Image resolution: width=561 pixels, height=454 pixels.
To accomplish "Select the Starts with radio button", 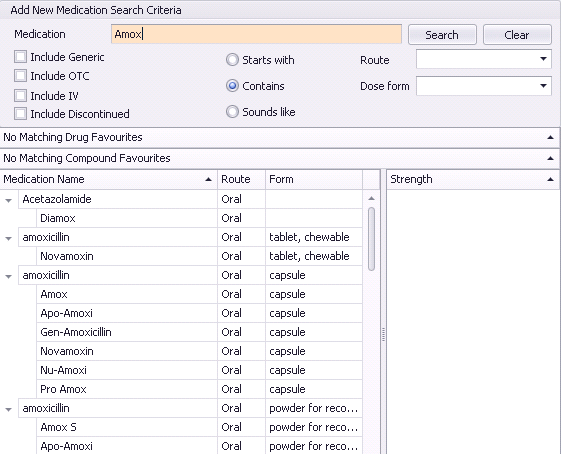I will pyautogui.click(x=232, y=60).
